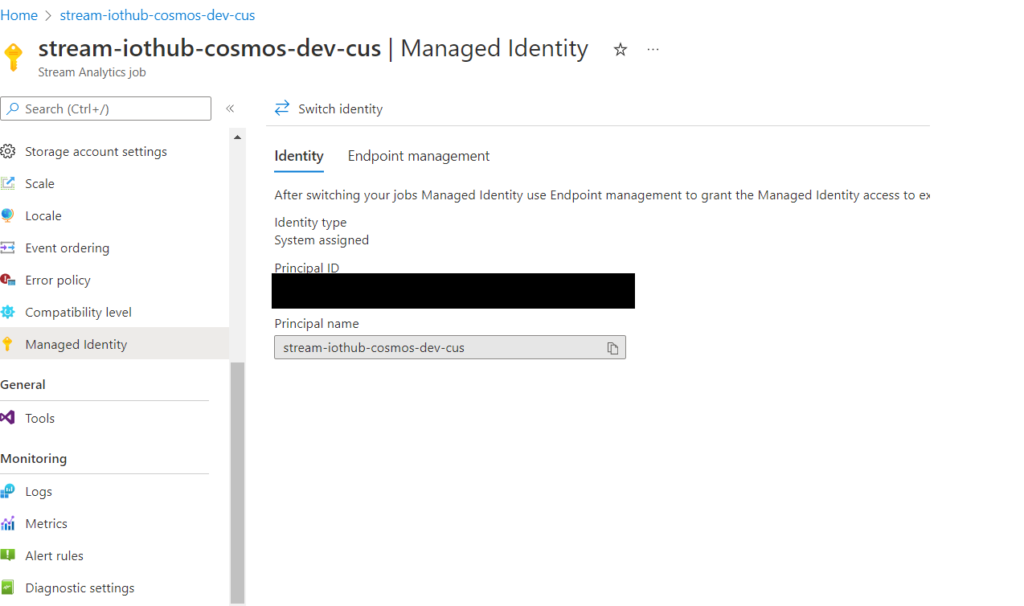Open the more options ellipsis menu
This screenshot has width=1024, height=606.
point(653,50)
